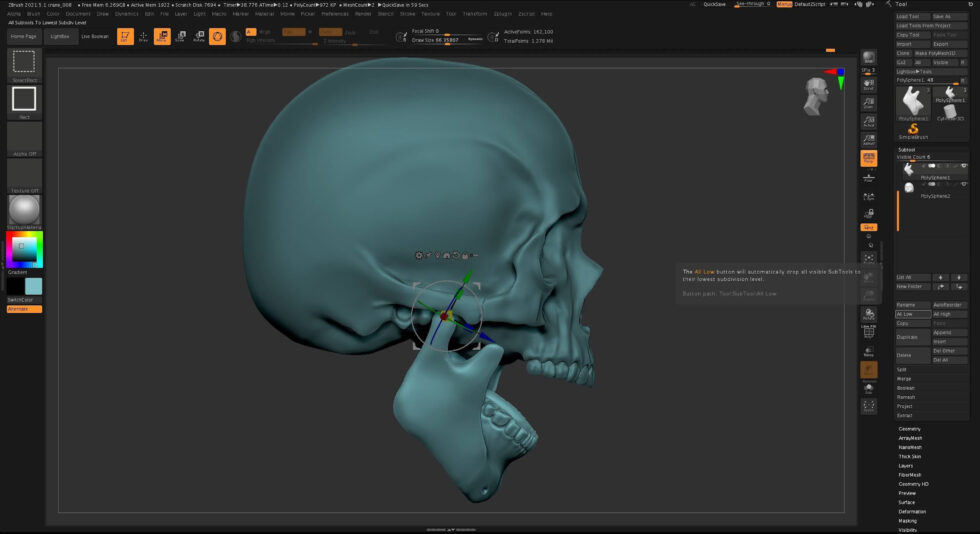Open the material sphere picker
This screenshot has height=534, width=980.
pyautogui.click(x=24, y=209)
